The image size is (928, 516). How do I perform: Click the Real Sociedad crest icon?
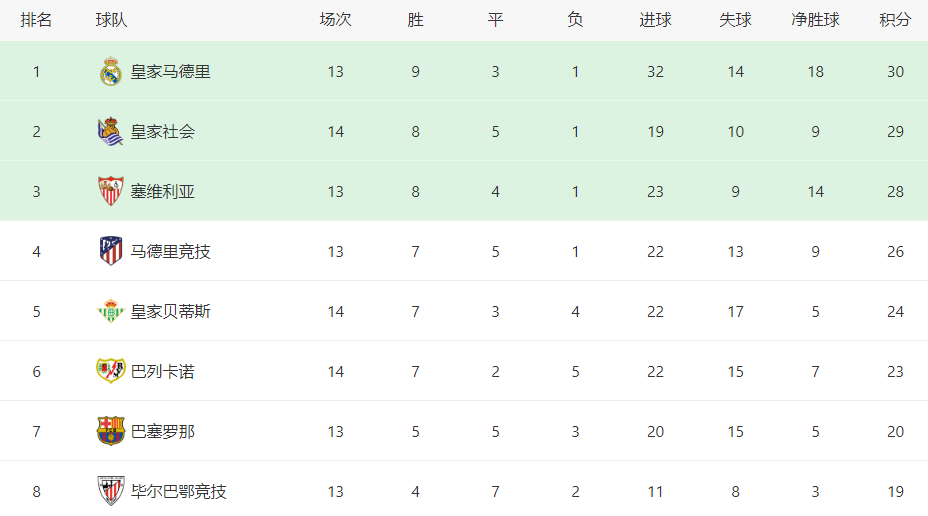coord(111,131)
